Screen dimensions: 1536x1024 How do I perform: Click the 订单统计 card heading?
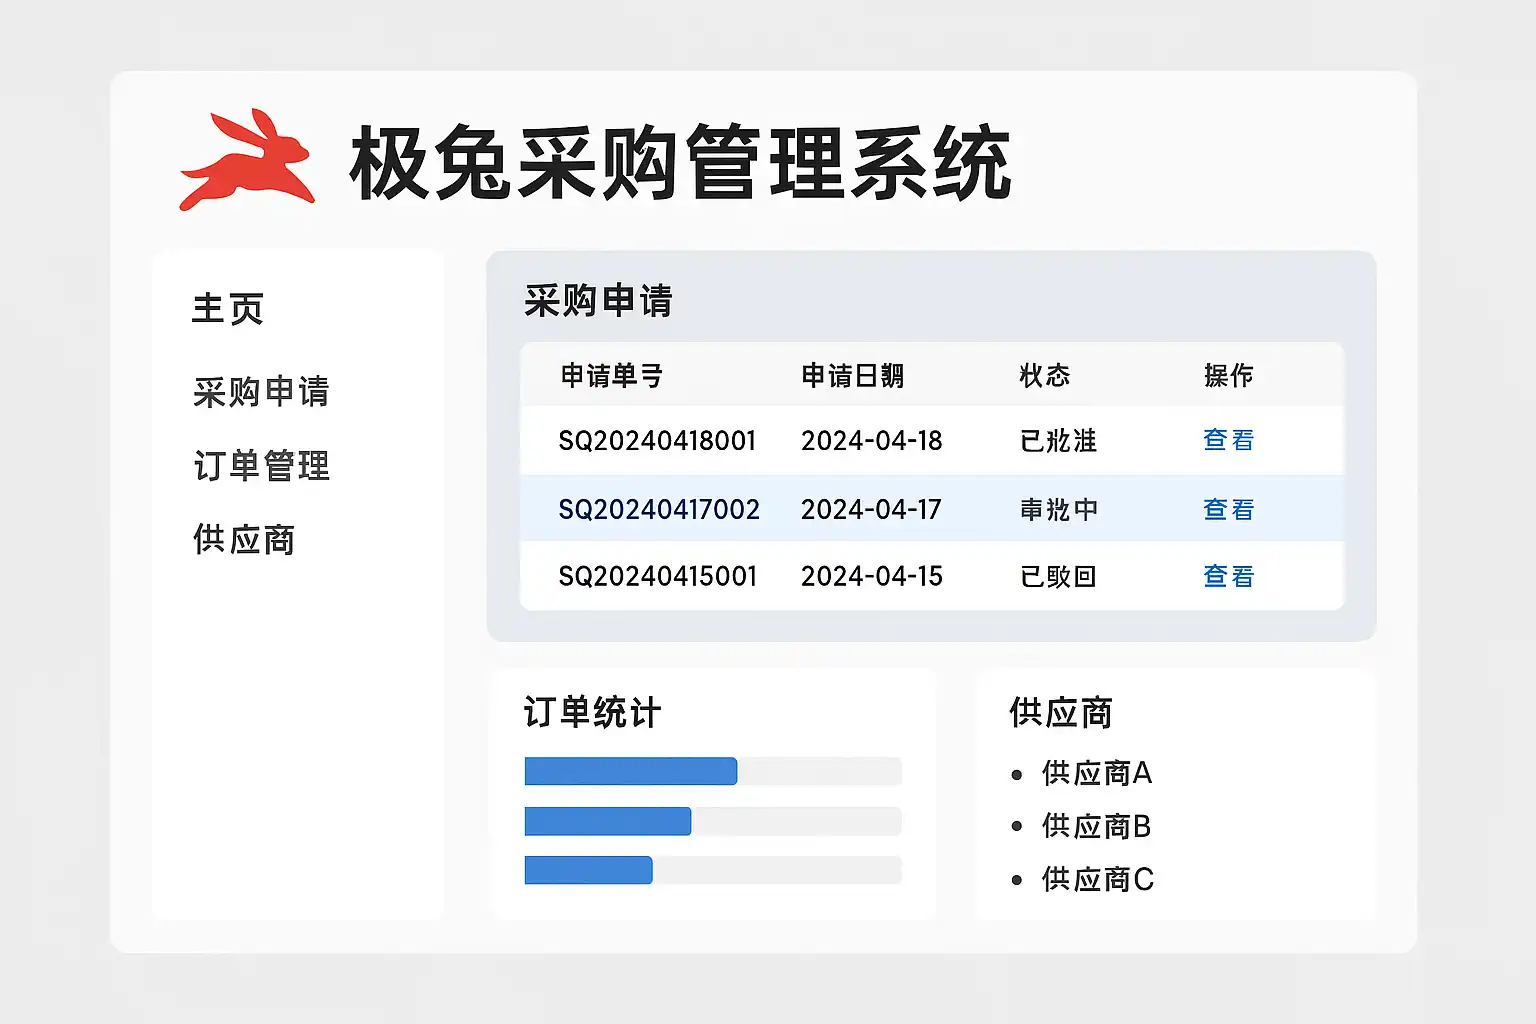coord(592,713)
